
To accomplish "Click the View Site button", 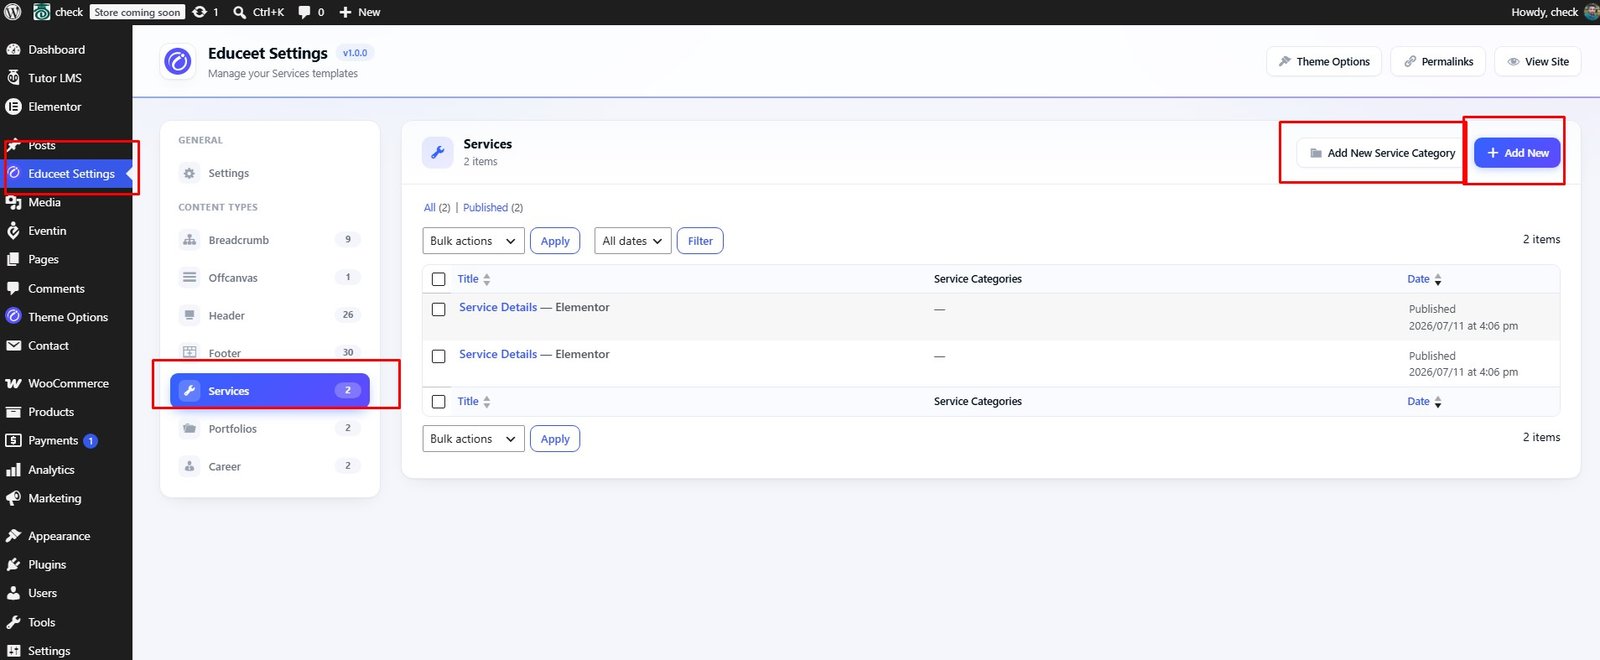I will (1538, 61).
